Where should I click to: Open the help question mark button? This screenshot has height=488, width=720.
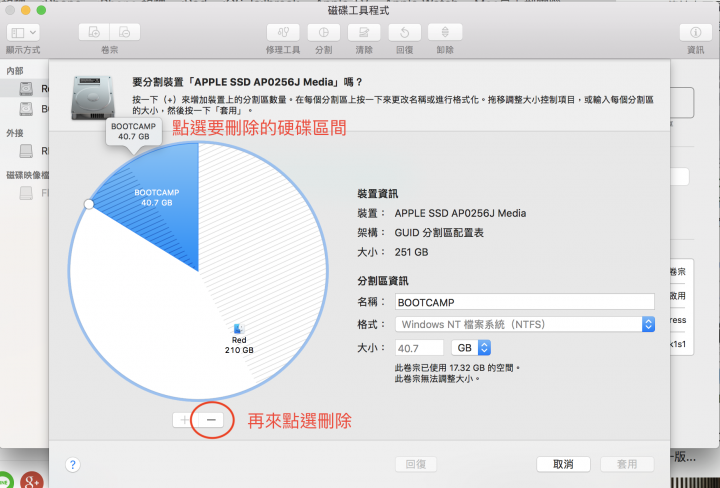(x=73, y=465)
